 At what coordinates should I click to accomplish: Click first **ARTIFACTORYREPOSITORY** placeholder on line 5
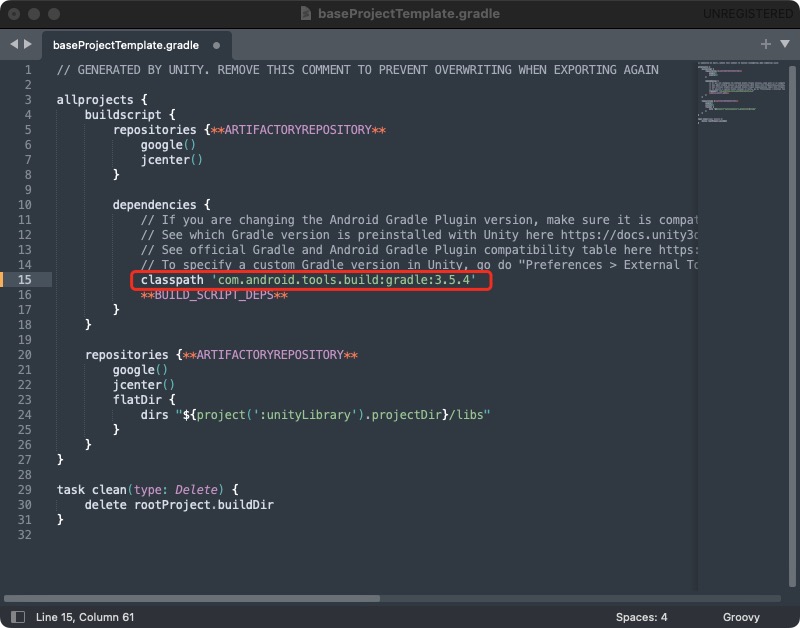298,130
